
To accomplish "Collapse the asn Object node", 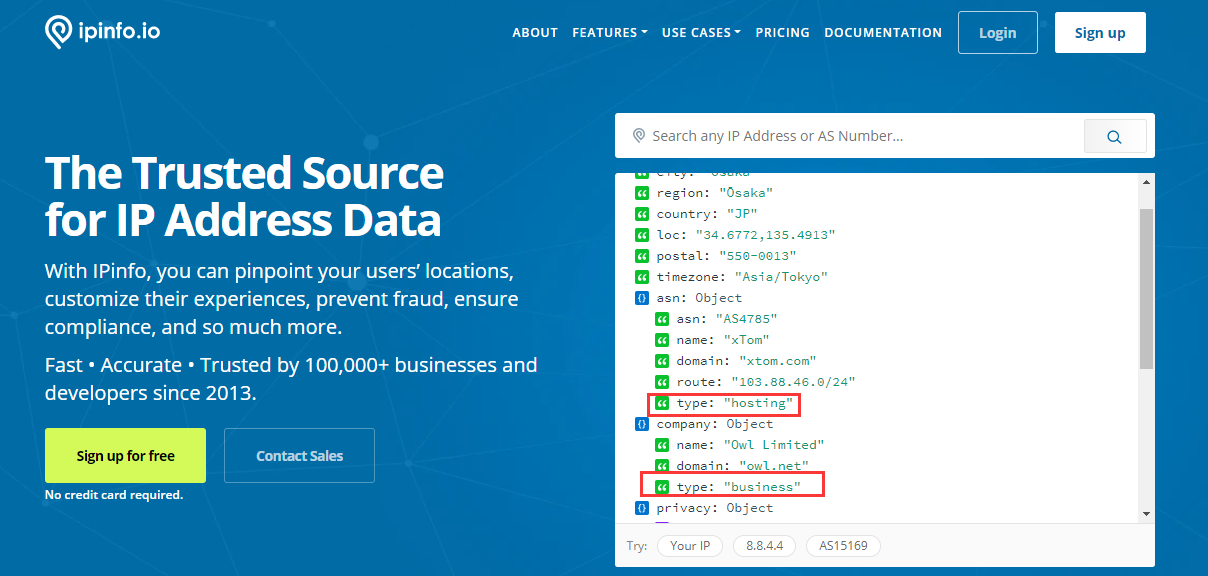I will click(x=642, y=298).
